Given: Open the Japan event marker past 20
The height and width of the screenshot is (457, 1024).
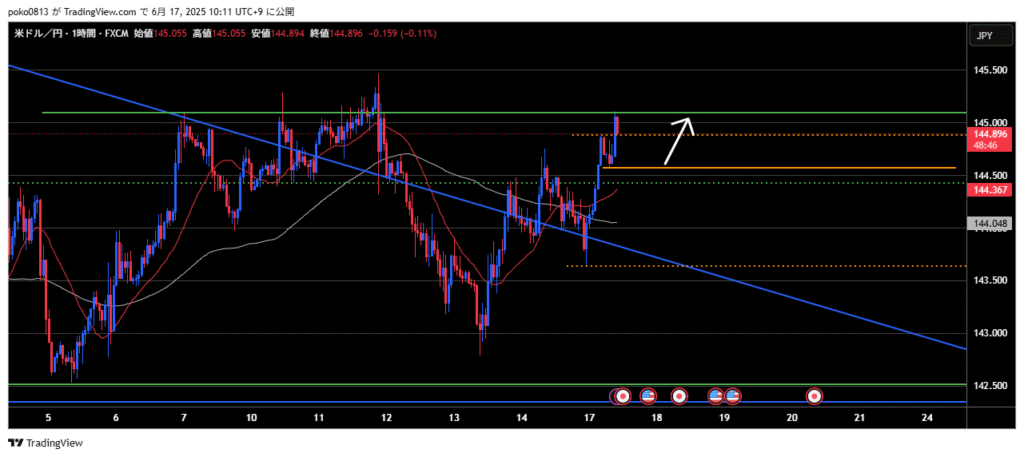Looking at the screenshot, I should [814, 396].
